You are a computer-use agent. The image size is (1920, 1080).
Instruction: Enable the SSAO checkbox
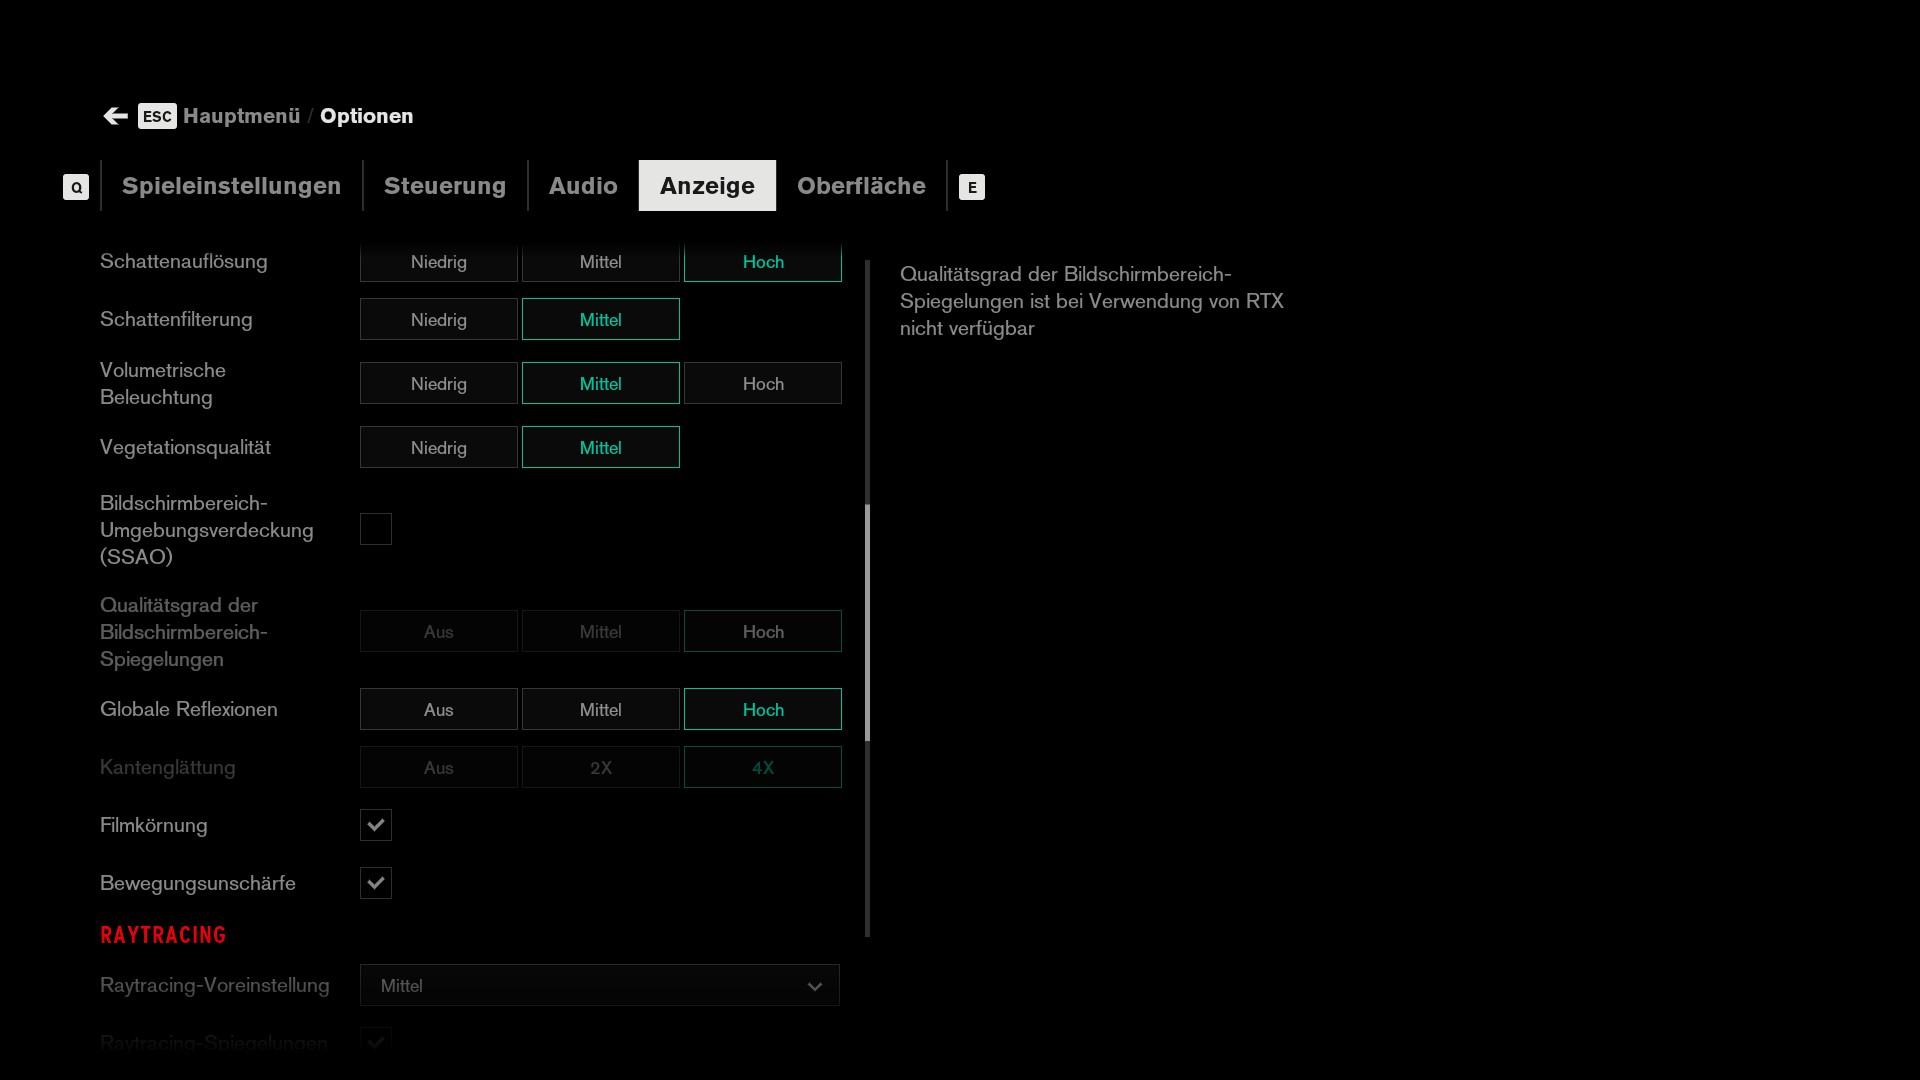[376, 529]
